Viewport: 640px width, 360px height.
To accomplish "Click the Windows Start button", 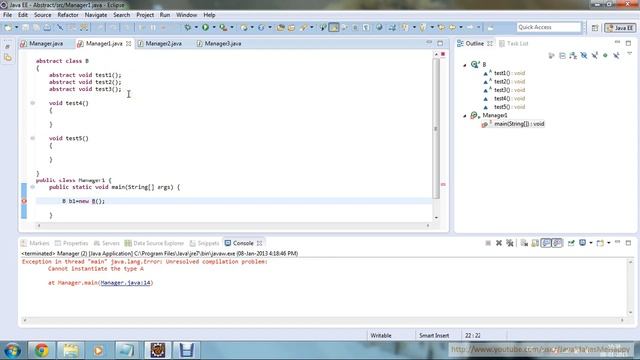I will (12, 351).
